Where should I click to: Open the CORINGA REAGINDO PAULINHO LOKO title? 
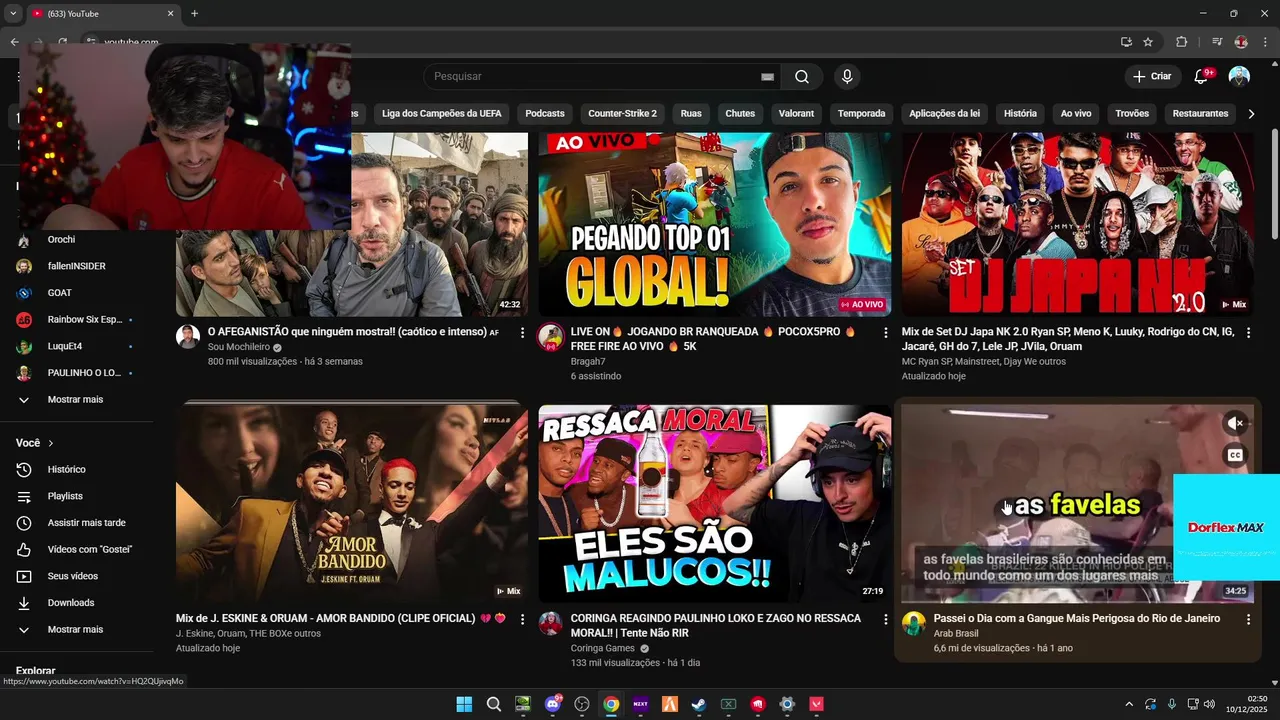tap(715, 626)
